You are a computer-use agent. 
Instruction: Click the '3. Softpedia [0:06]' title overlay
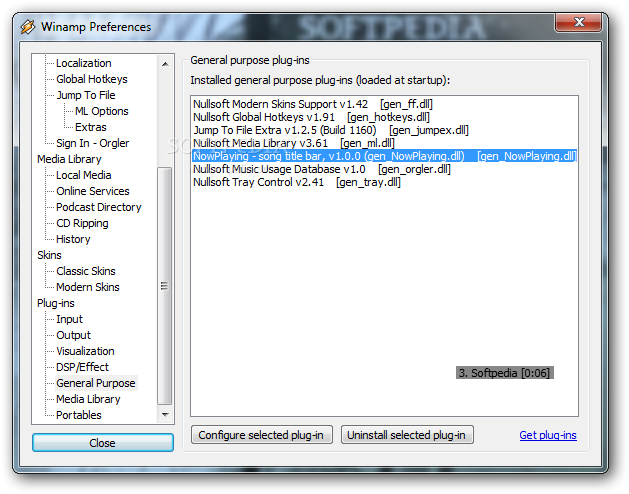(505, 373)
